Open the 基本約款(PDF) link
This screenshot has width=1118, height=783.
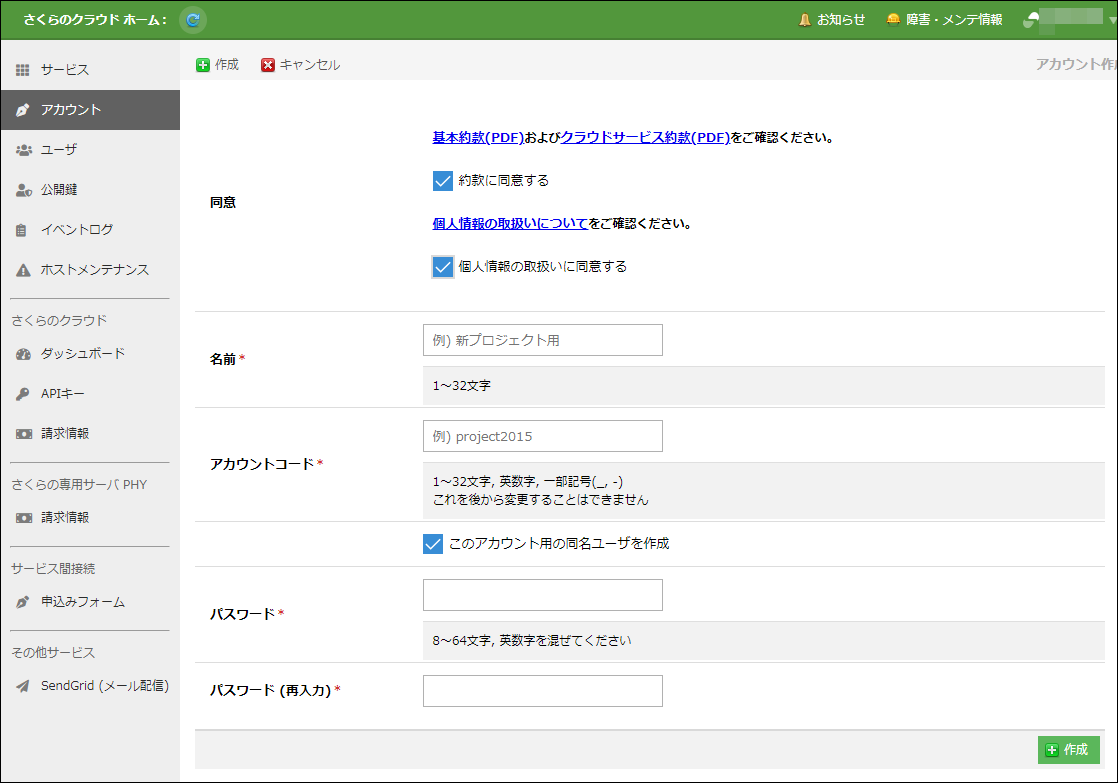pos(478,138)
